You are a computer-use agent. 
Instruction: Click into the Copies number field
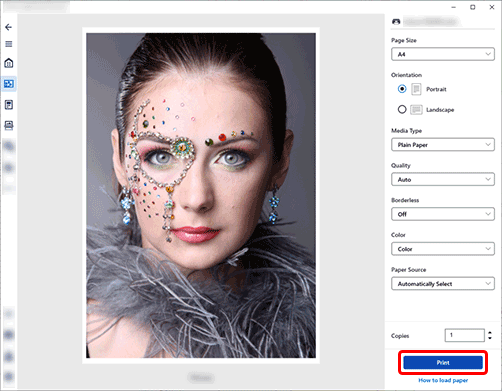point(464,335)
